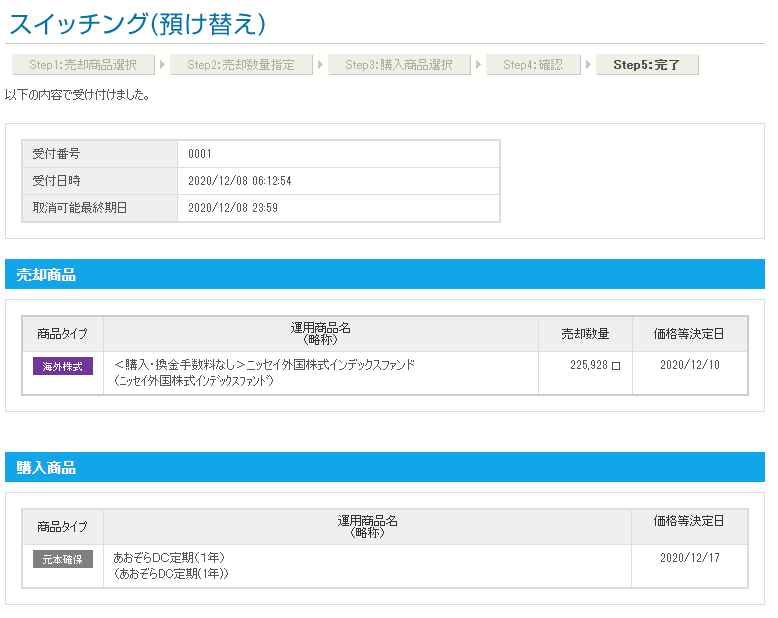778x618 pixels.
Task: Click the price date 2020/12/17
Action: pos(690,558)
